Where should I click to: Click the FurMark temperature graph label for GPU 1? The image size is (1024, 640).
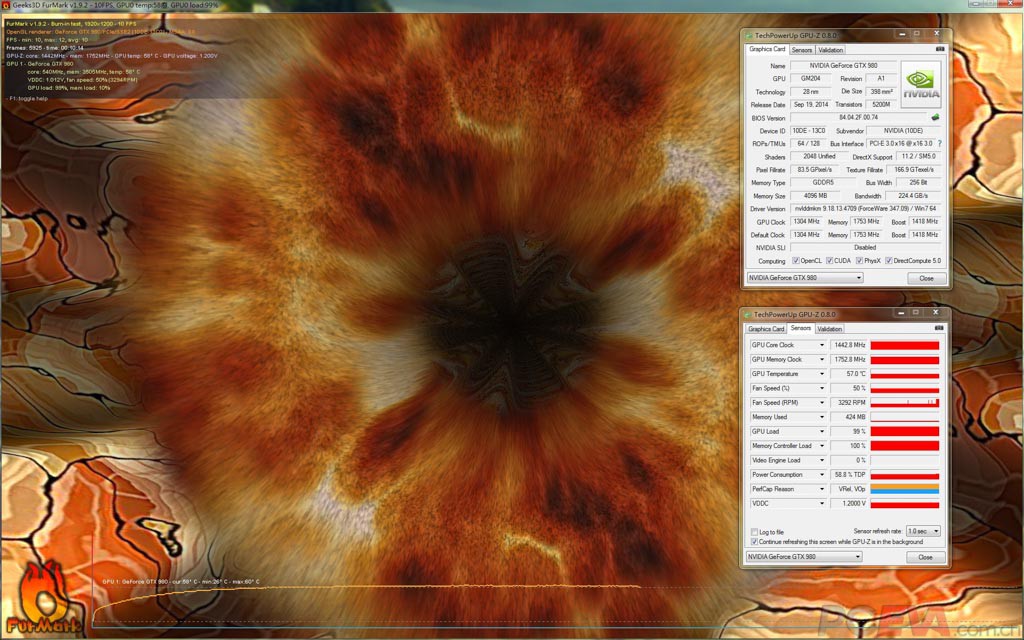click(181, 581)
